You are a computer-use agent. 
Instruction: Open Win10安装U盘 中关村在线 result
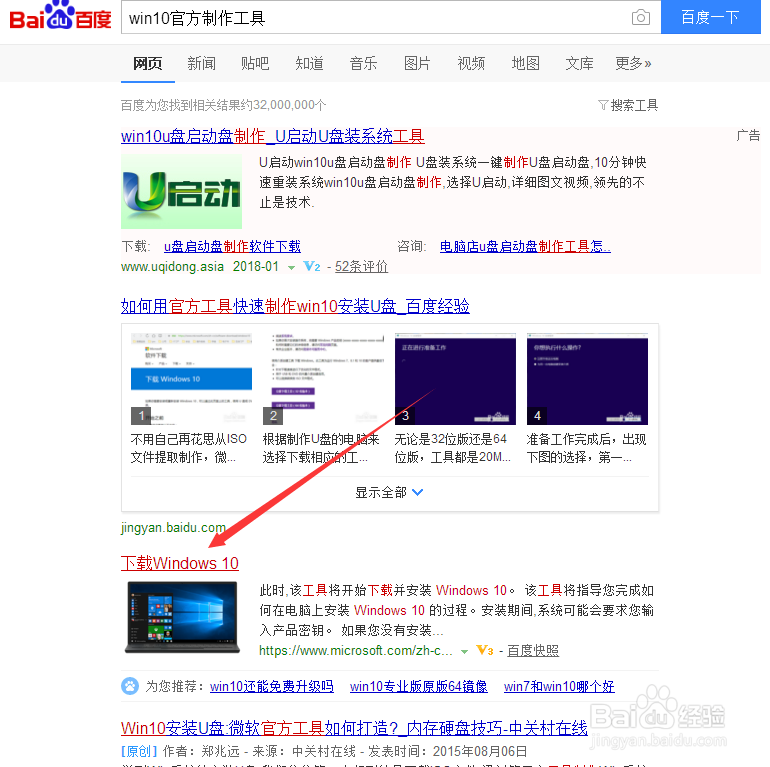[354, 728]
